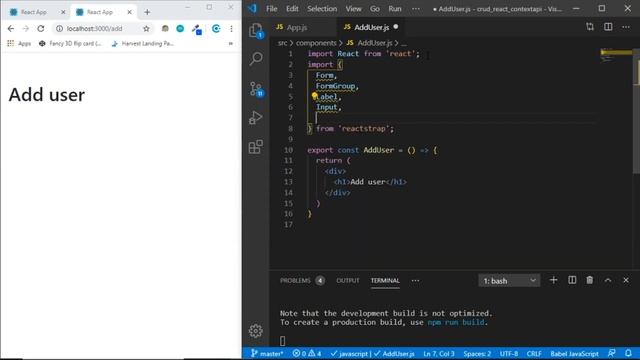
Task: Close the second React App Chrome tab
Action: (x=129, y=12)
